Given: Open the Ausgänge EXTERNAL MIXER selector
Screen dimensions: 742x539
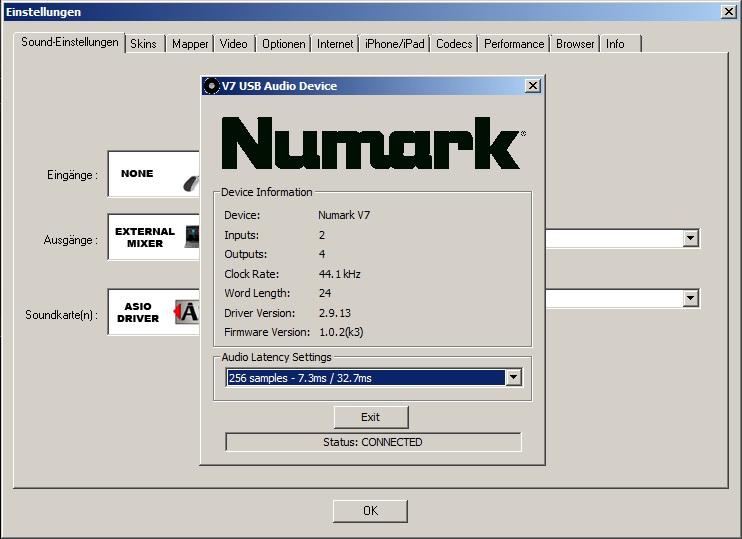Looking at the screenshot, I should 154,237.
